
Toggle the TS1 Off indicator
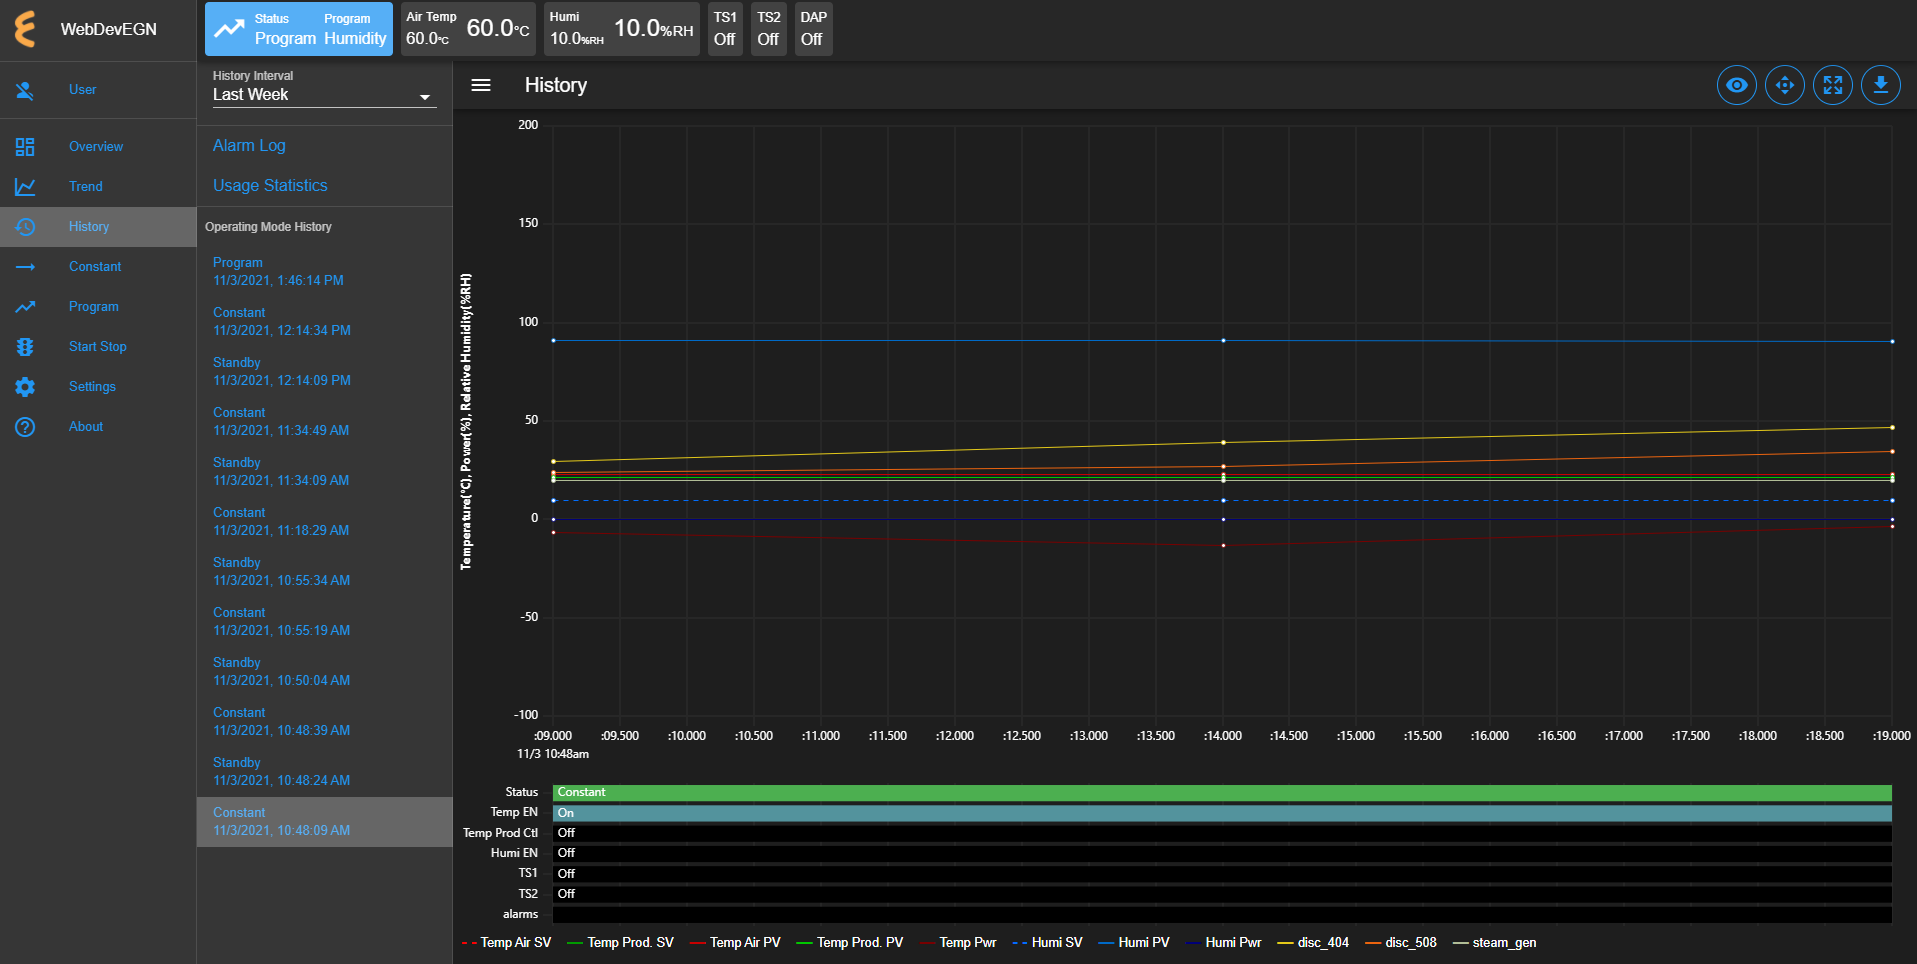pos(725,29)
